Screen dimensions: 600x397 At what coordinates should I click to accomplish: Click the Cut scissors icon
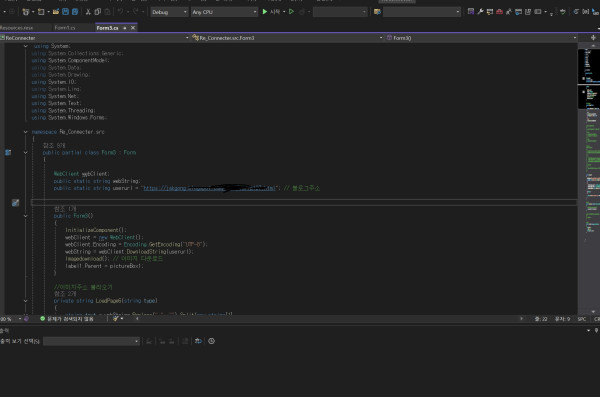pyautogui.click(x=88, y=12)
